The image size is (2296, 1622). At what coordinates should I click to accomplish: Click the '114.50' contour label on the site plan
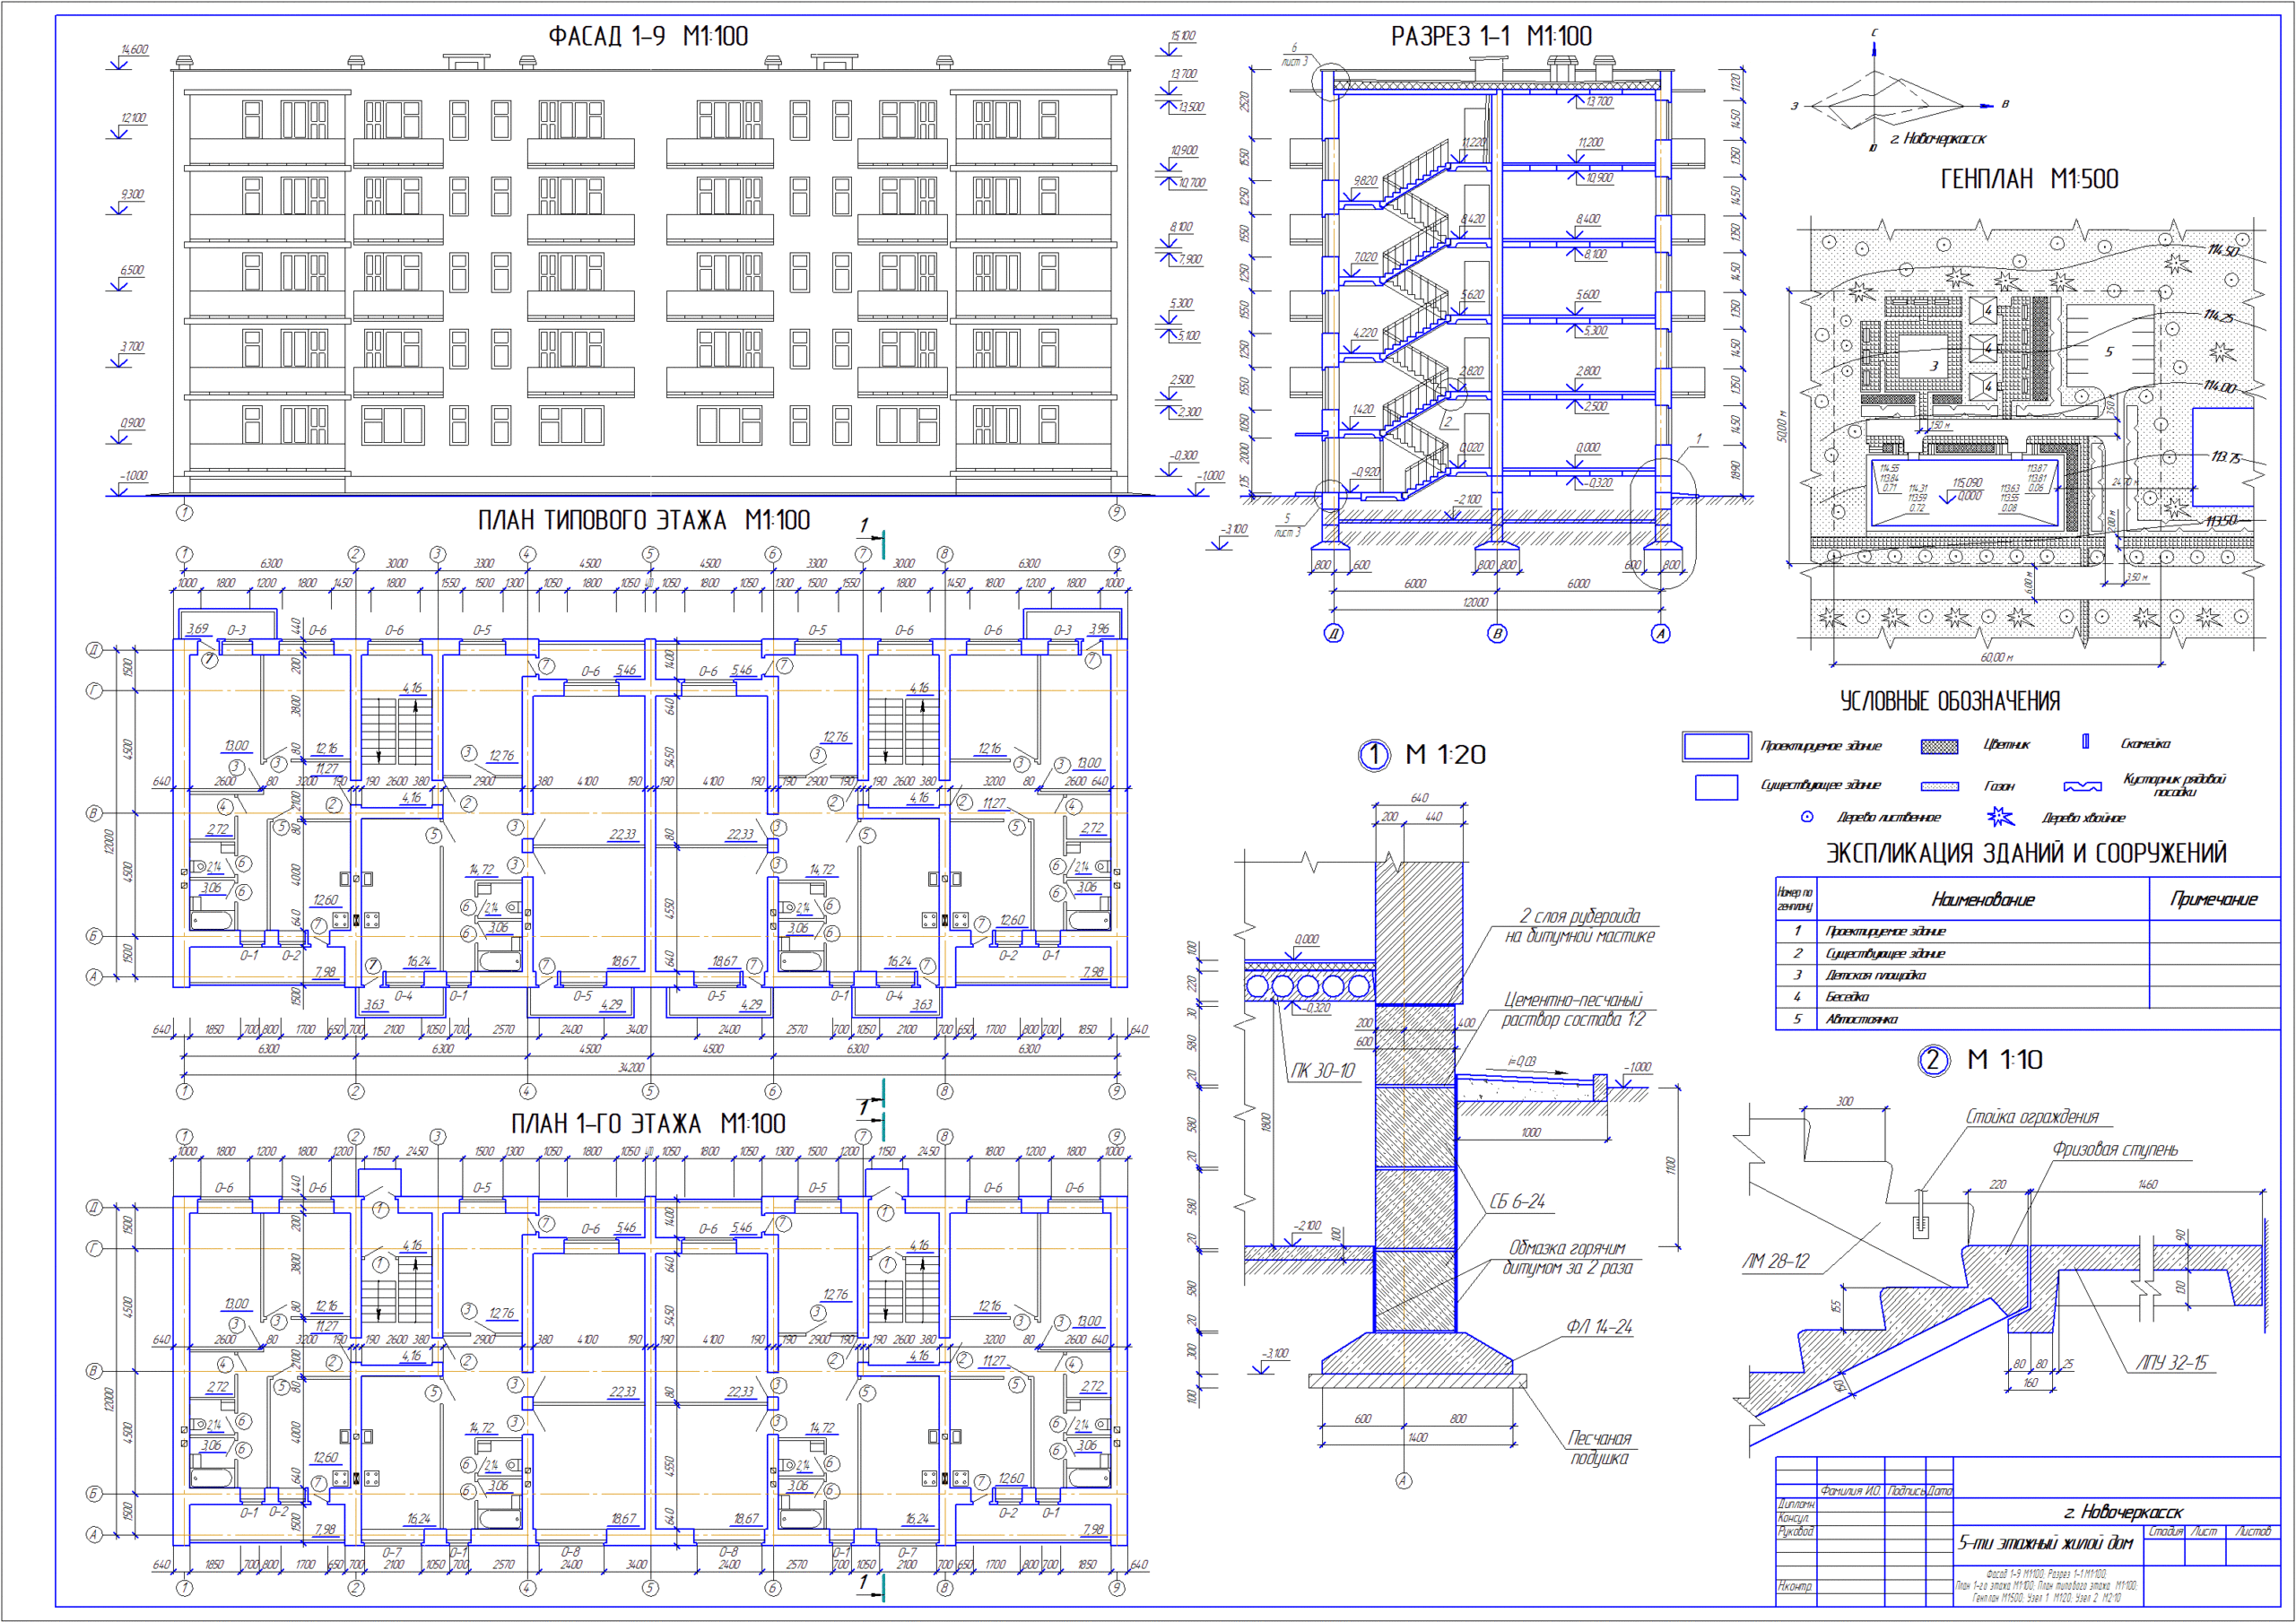pos(2223,250)
